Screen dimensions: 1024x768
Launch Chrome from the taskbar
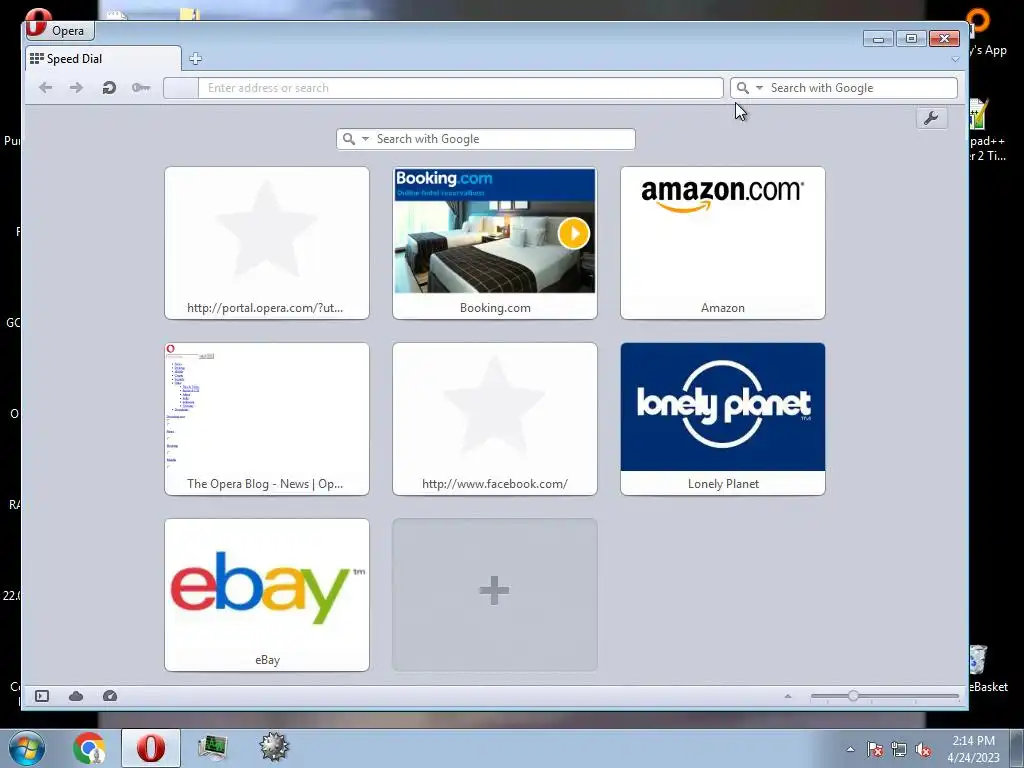[89, 748]
